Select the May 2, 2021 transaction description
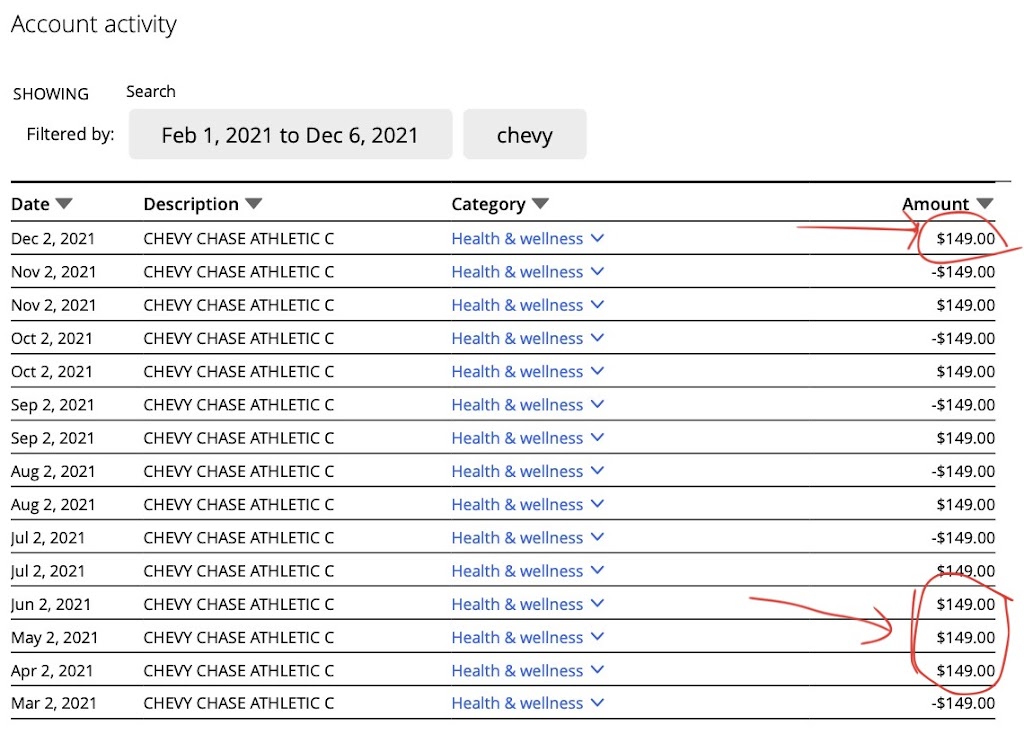1024x734 pixels. 239,637
